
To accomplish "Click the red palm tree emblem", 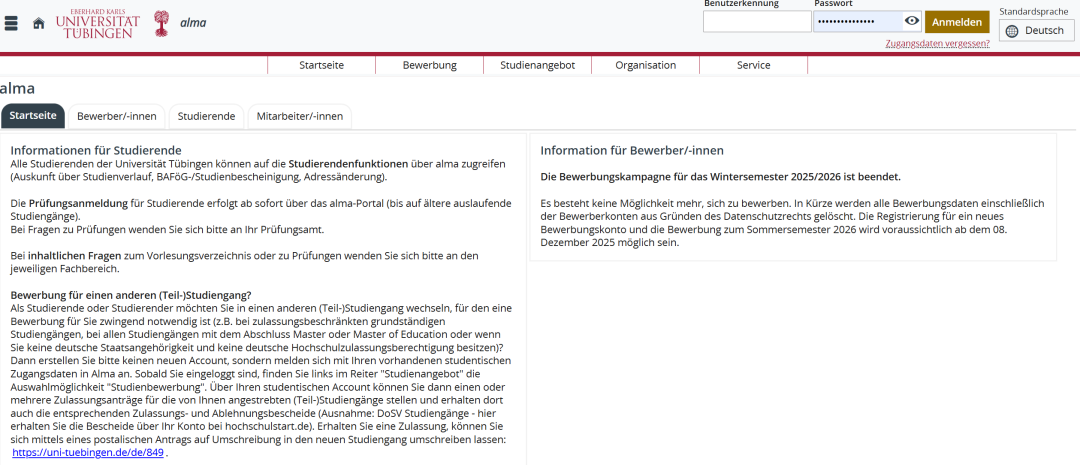I will [x=161, y=23].
